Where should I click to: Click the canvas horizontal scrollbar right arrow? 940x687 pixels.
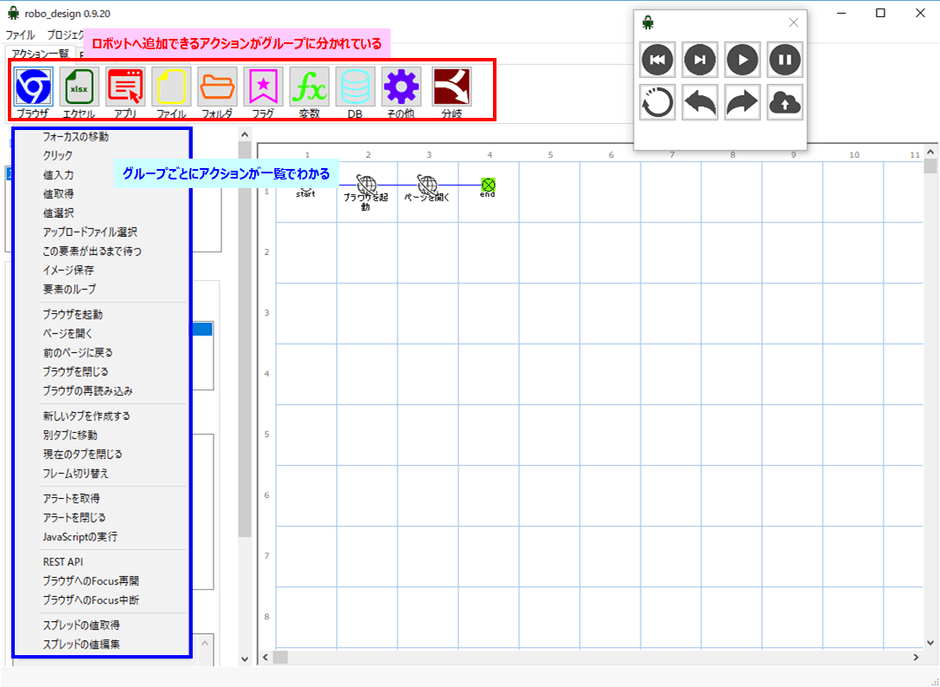[916, 657]
